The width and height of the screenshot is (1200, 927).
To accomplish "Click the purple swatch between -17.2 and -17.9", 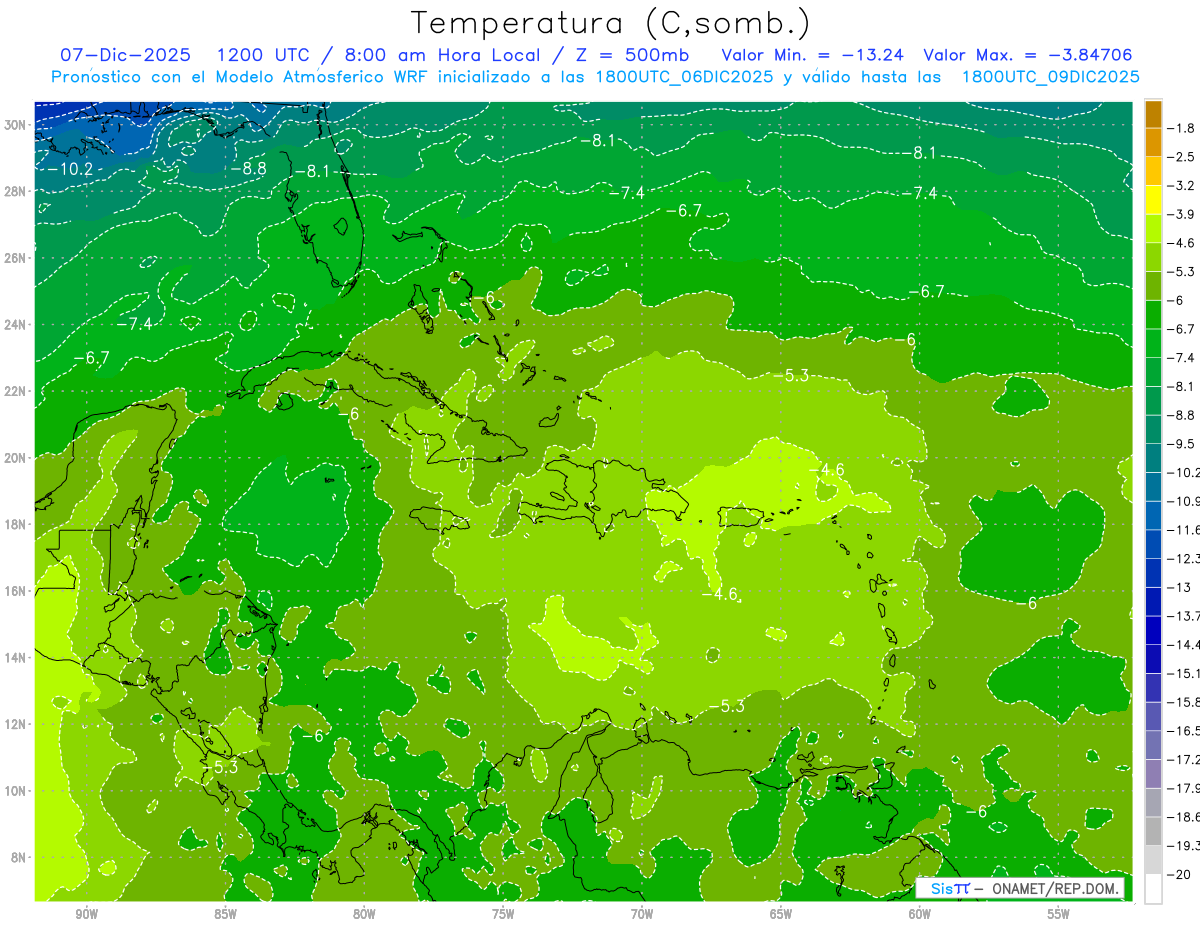I will (x=1153, y=774).
